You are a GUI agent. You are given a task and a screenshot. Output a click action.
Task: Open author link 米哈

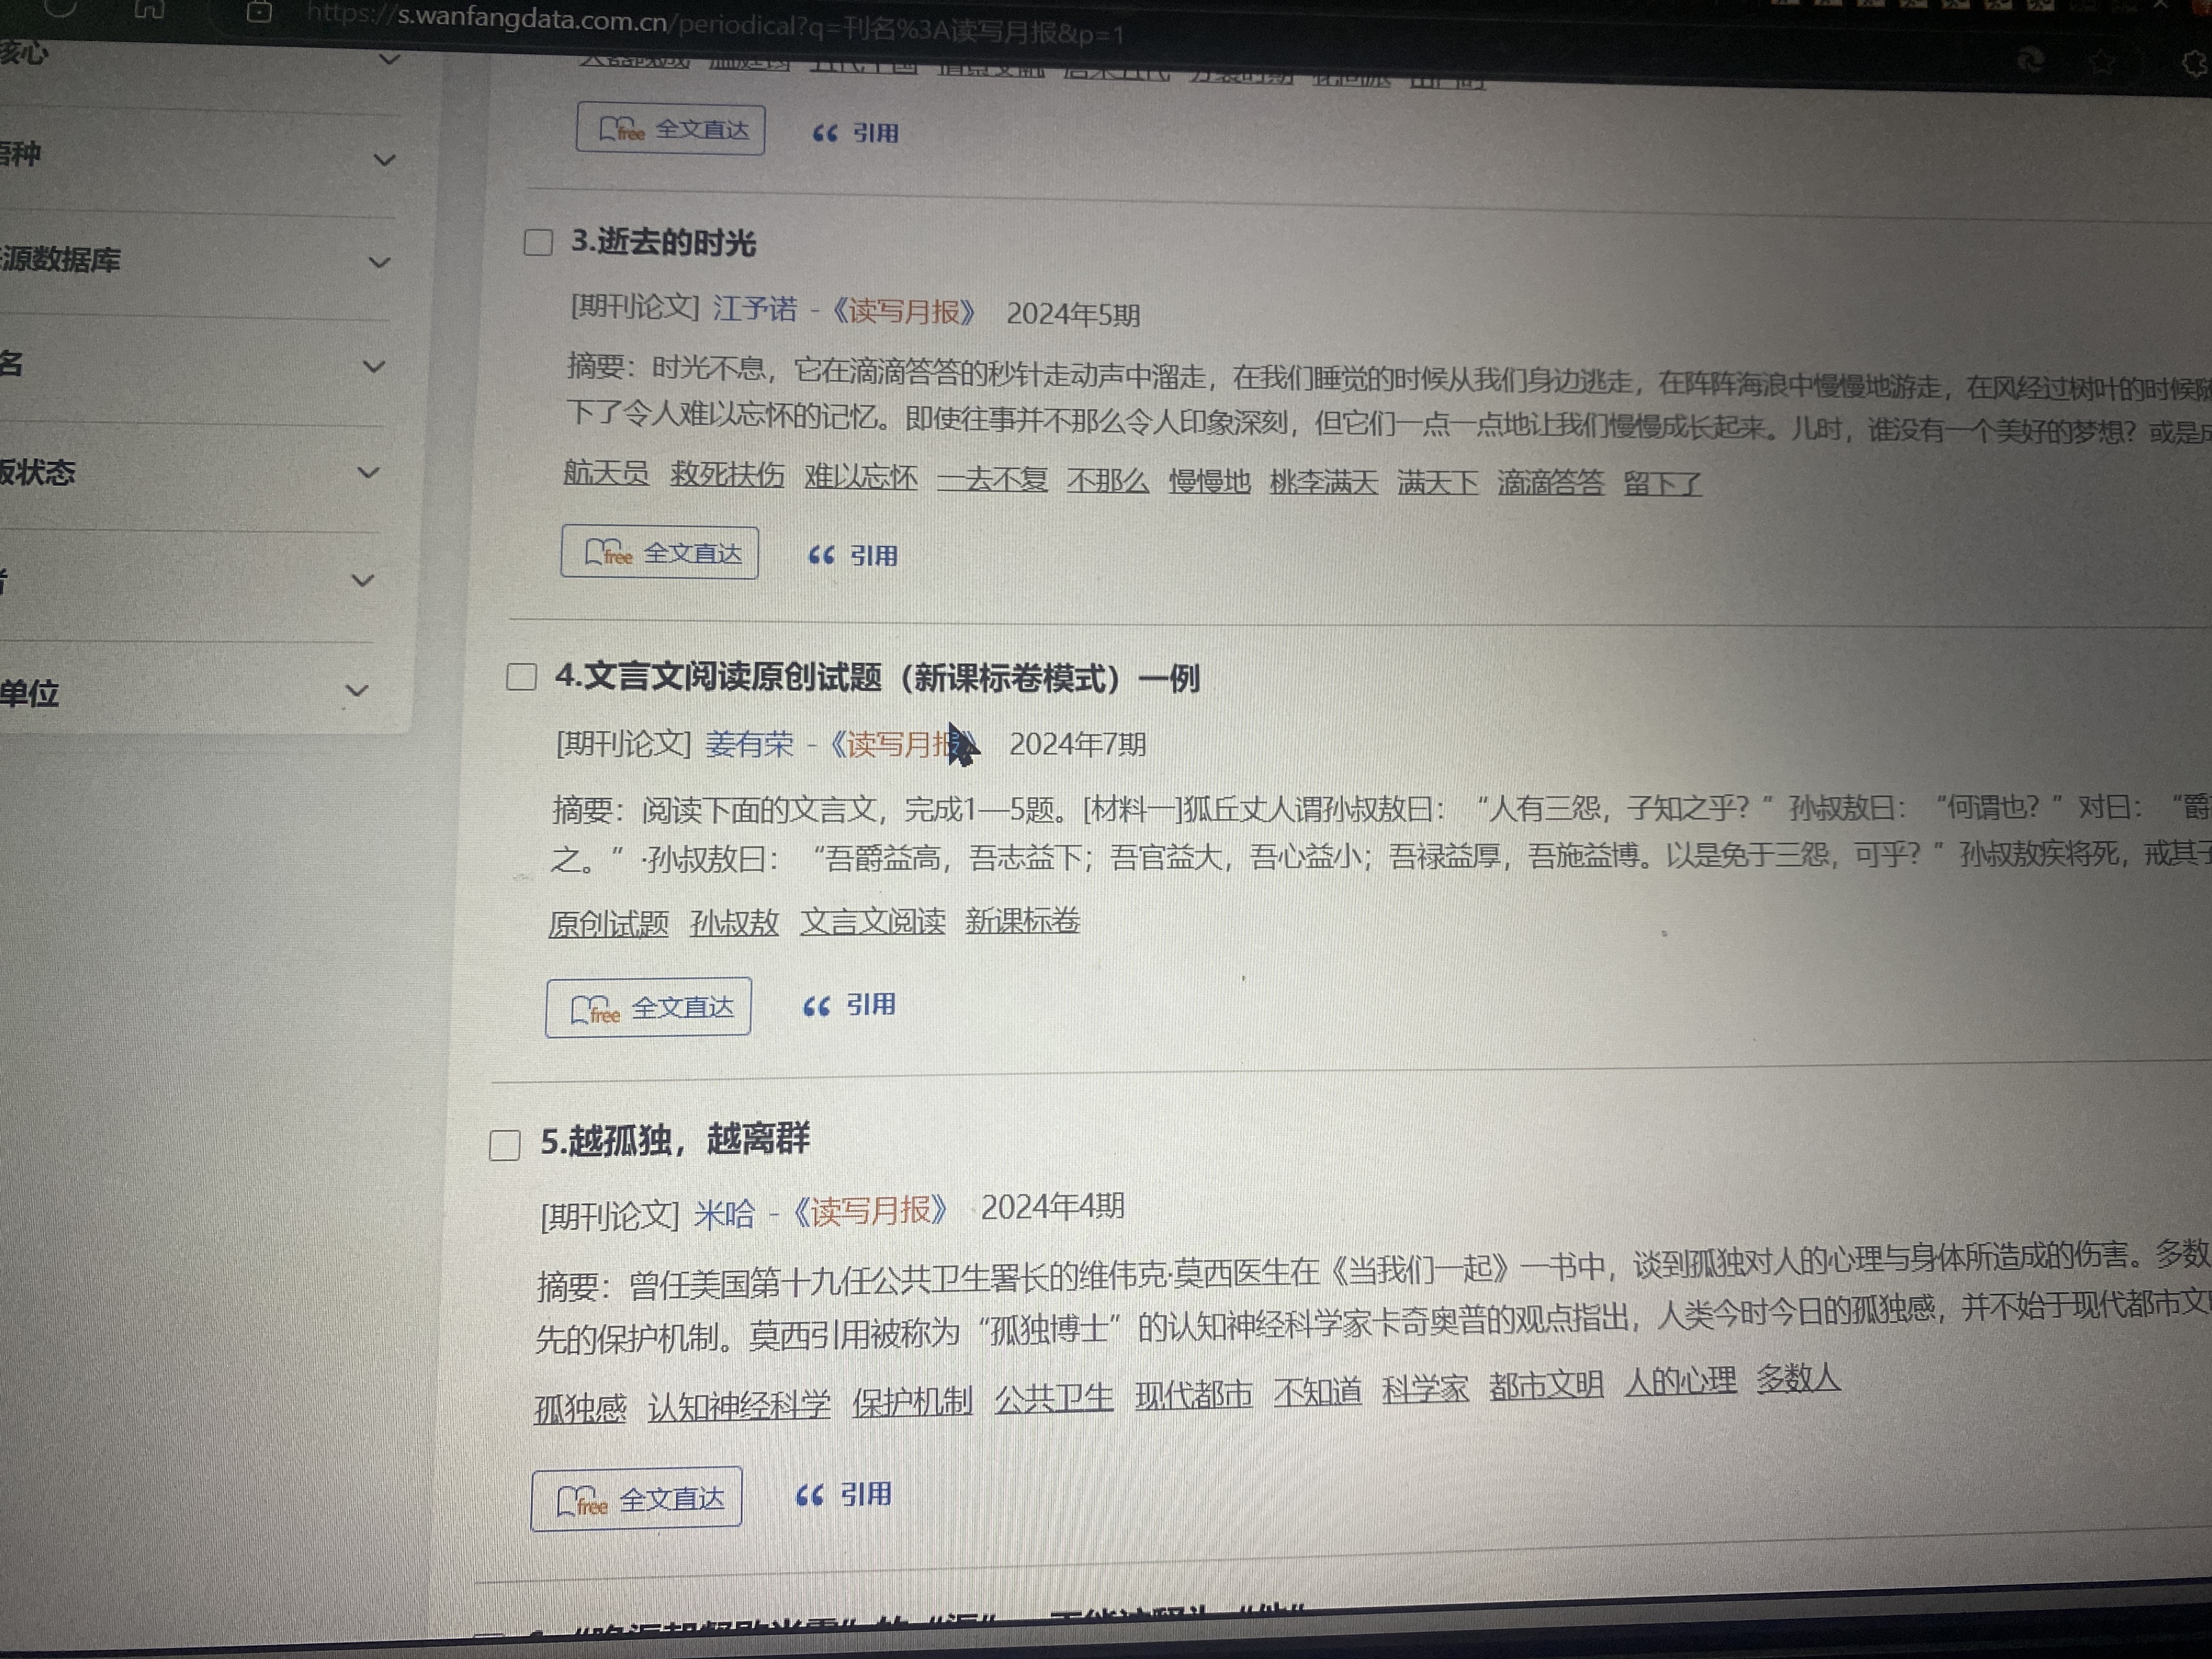click(x=725, y=1214)
